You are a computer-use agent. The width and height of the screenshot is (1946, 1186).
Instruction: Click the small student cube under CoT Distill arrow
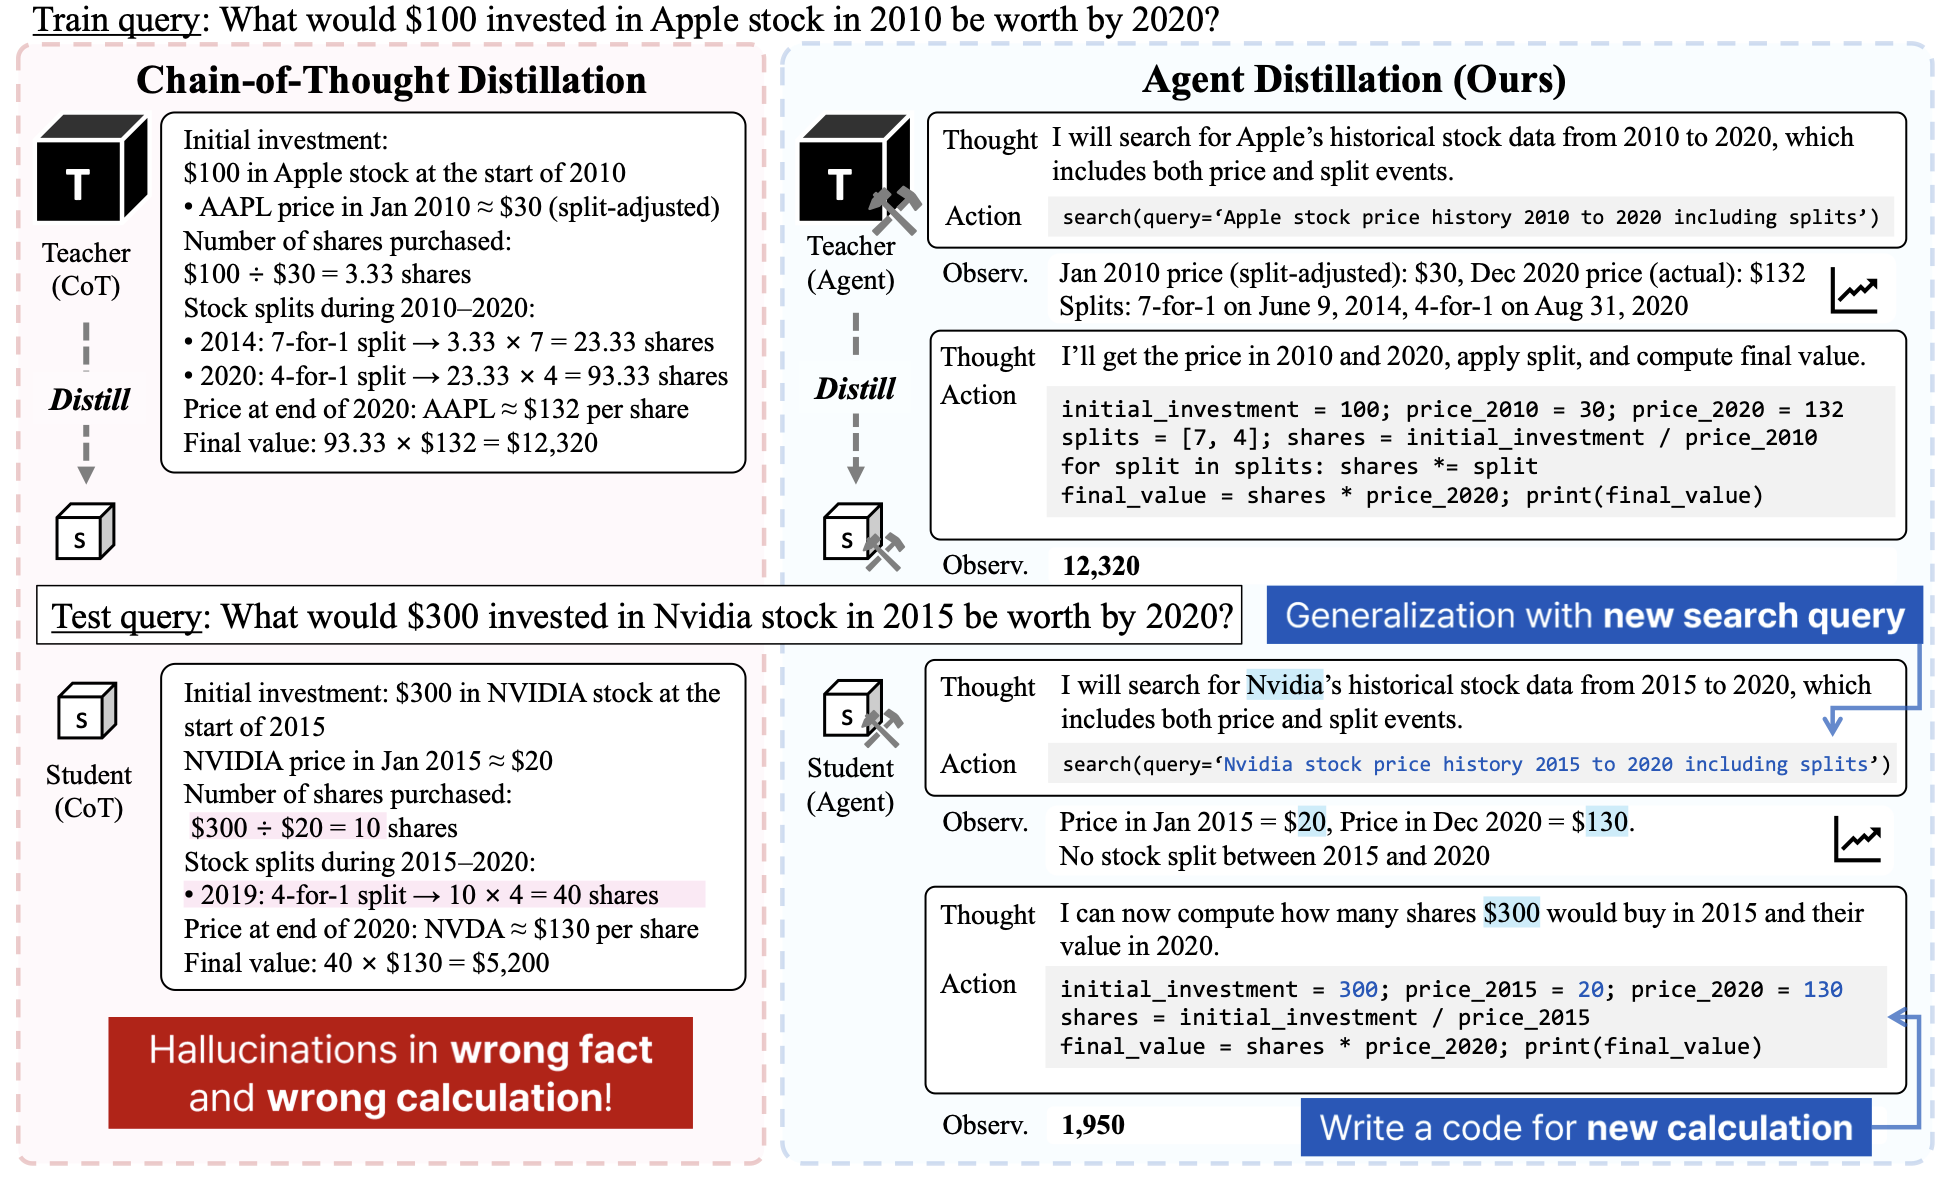tap(85, 531)
